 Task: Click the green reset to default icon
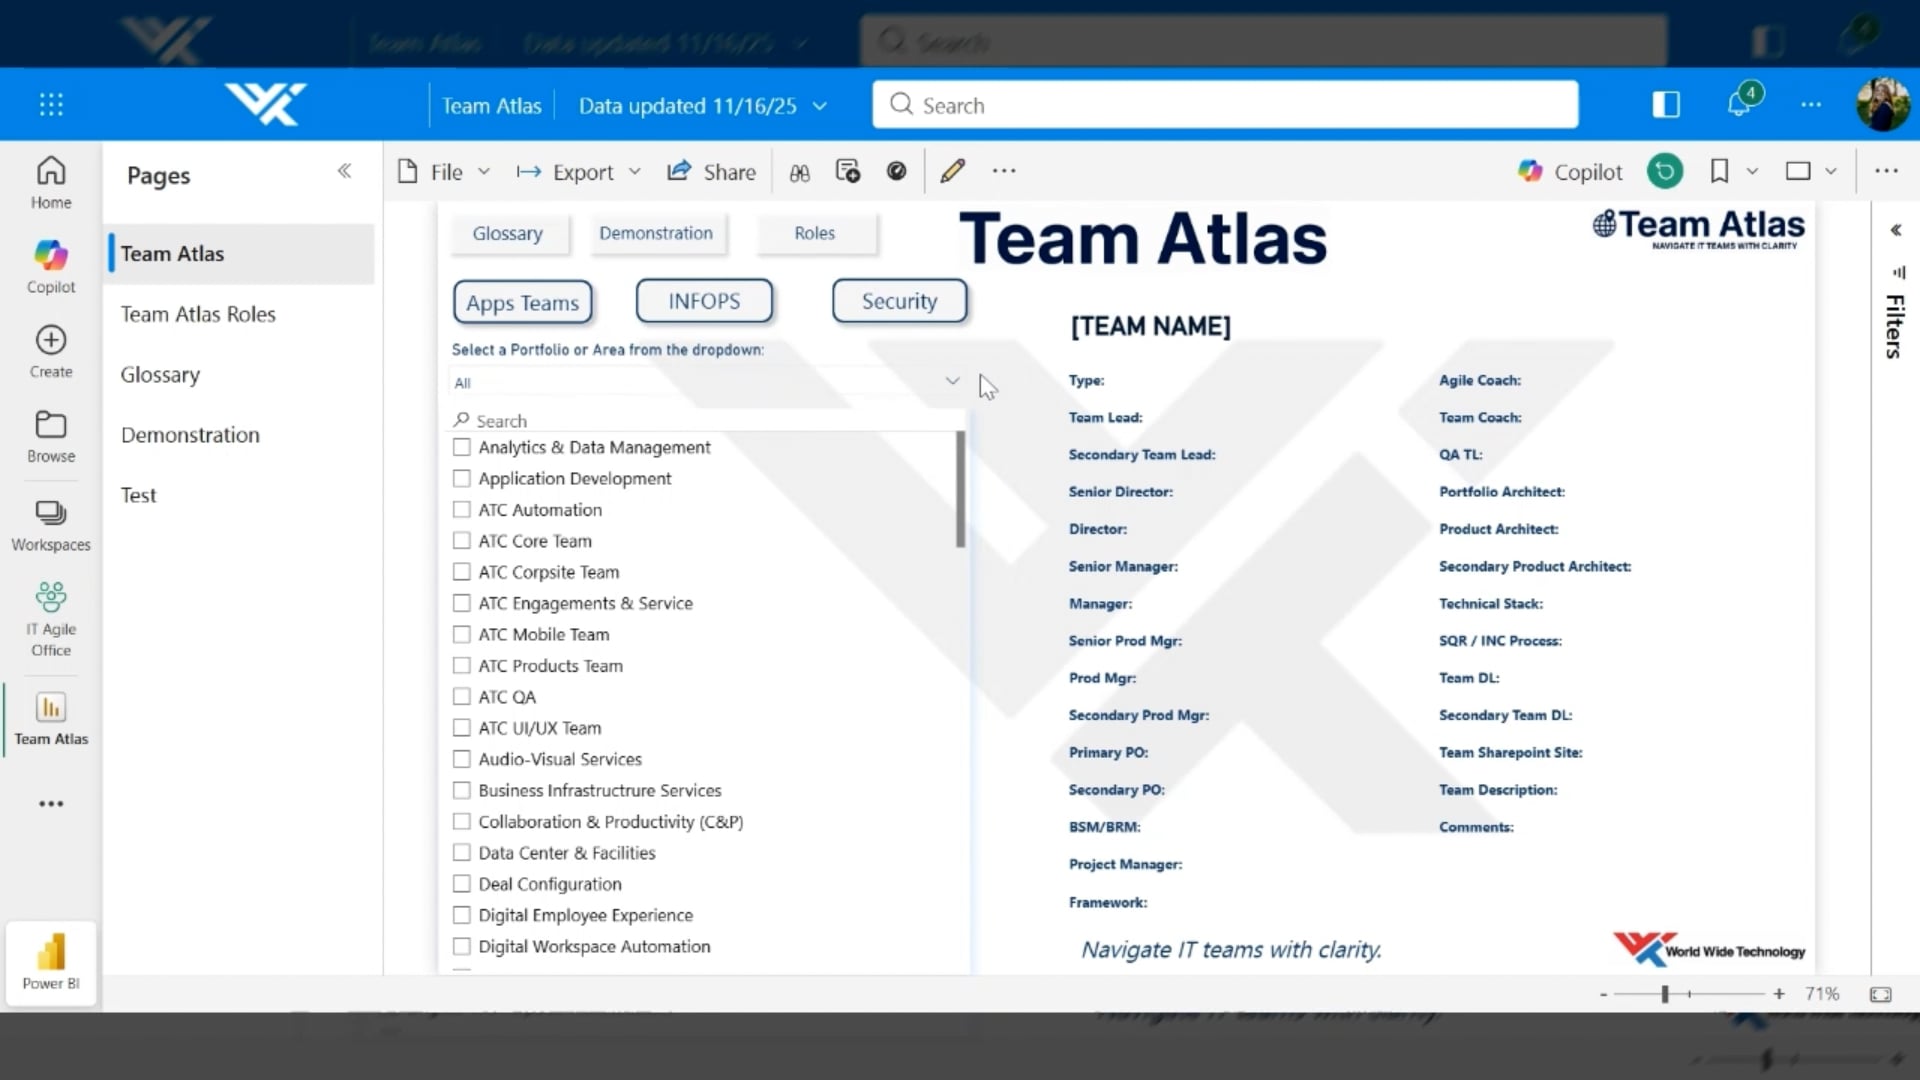pos(1665,171)
